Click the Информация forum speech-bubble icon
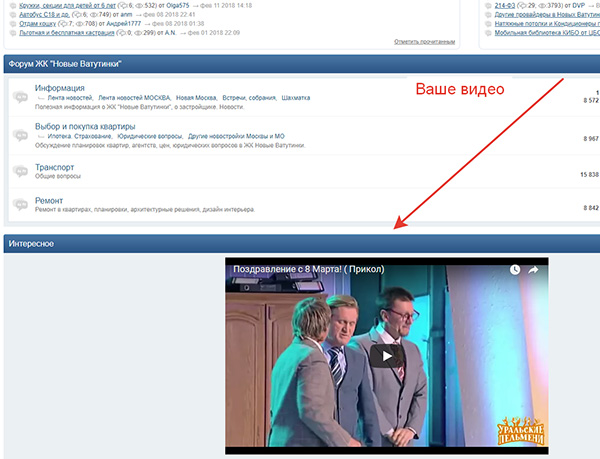The width and height of the screenshot is (600, 459). point(20,96)
